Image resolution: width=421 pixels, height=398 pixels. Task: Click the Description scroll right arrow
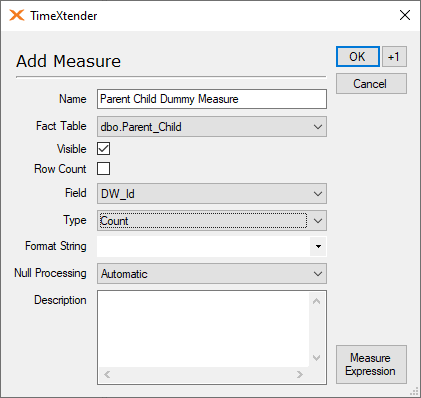300,374
